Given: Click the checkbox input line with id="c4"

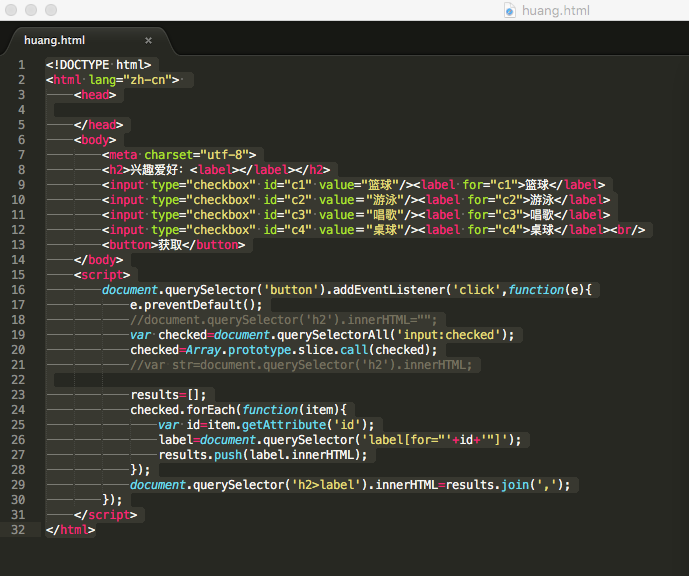Looking at the screenshot, I should (374, 230).
